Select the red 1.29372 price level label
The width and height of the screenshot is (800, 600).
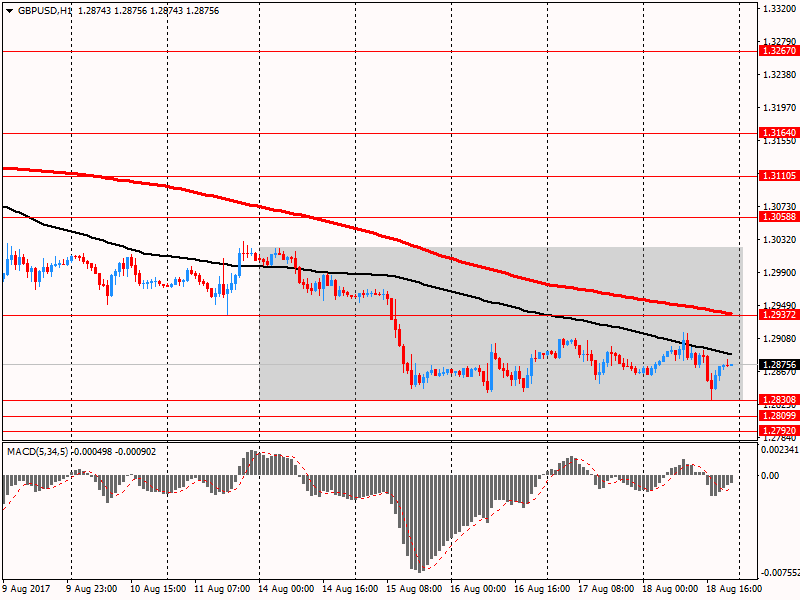coord(779,315)
